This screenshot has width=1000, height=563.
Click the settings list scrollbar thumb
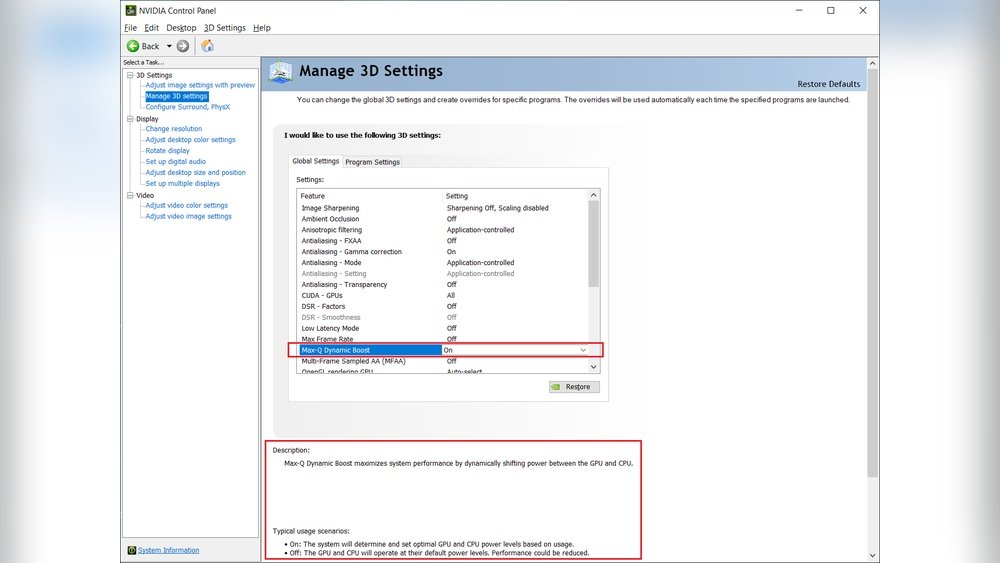click(x=593, y=244)
